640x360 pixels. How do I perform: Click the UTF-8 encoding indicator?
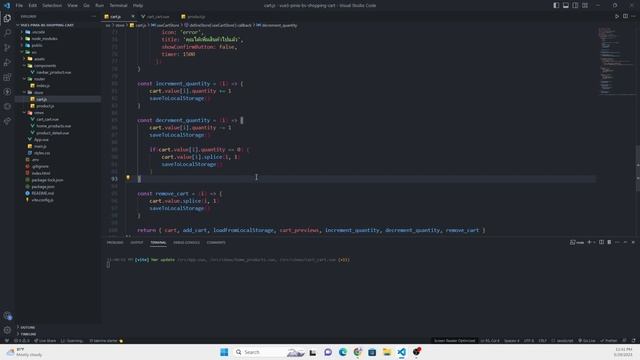click(529, 340)
